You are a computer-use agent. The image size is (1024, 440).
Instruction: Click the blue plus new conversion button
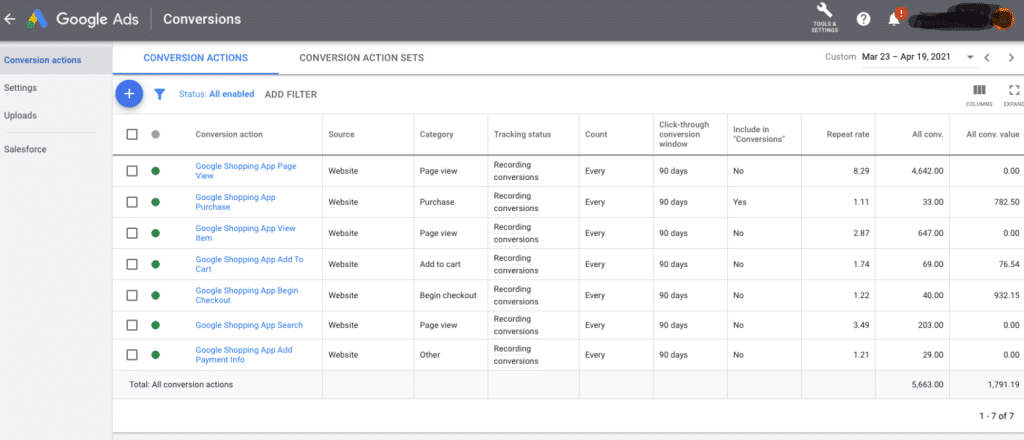coord(129,94)
